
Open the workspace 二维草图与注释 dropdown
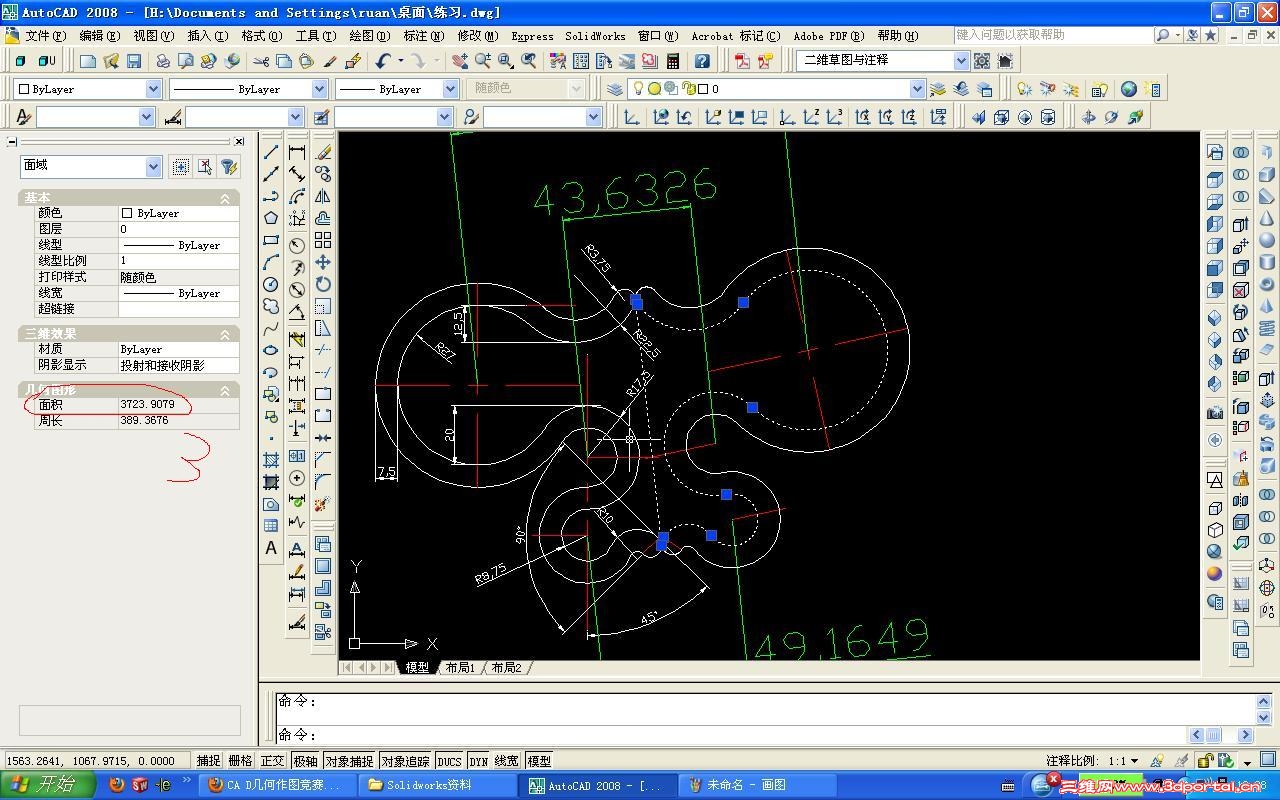tap(961, 61)
